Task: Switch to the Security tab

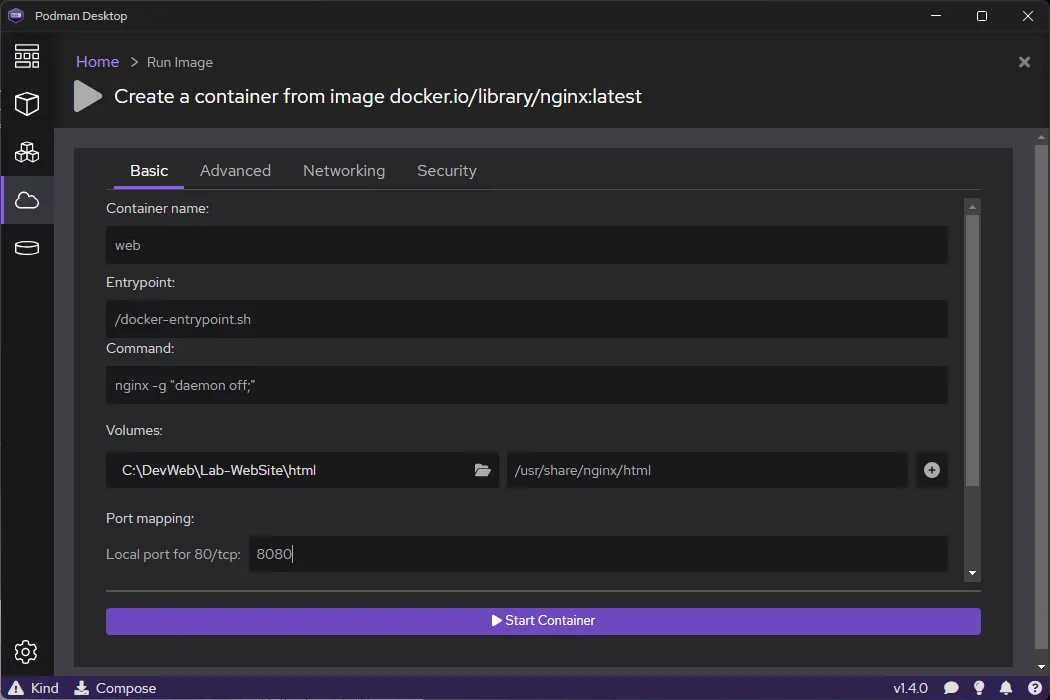Action: tap(447, 171)
